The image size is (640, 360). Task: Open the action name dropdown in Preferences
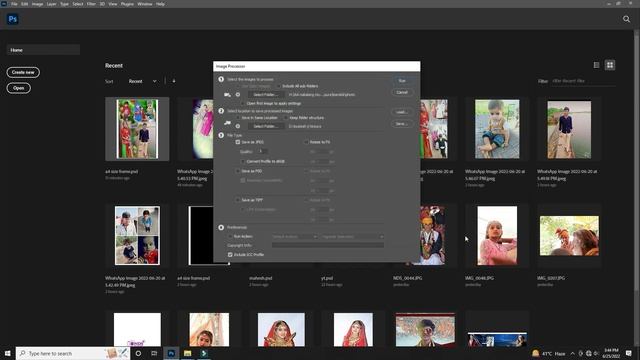coord(352,237)
